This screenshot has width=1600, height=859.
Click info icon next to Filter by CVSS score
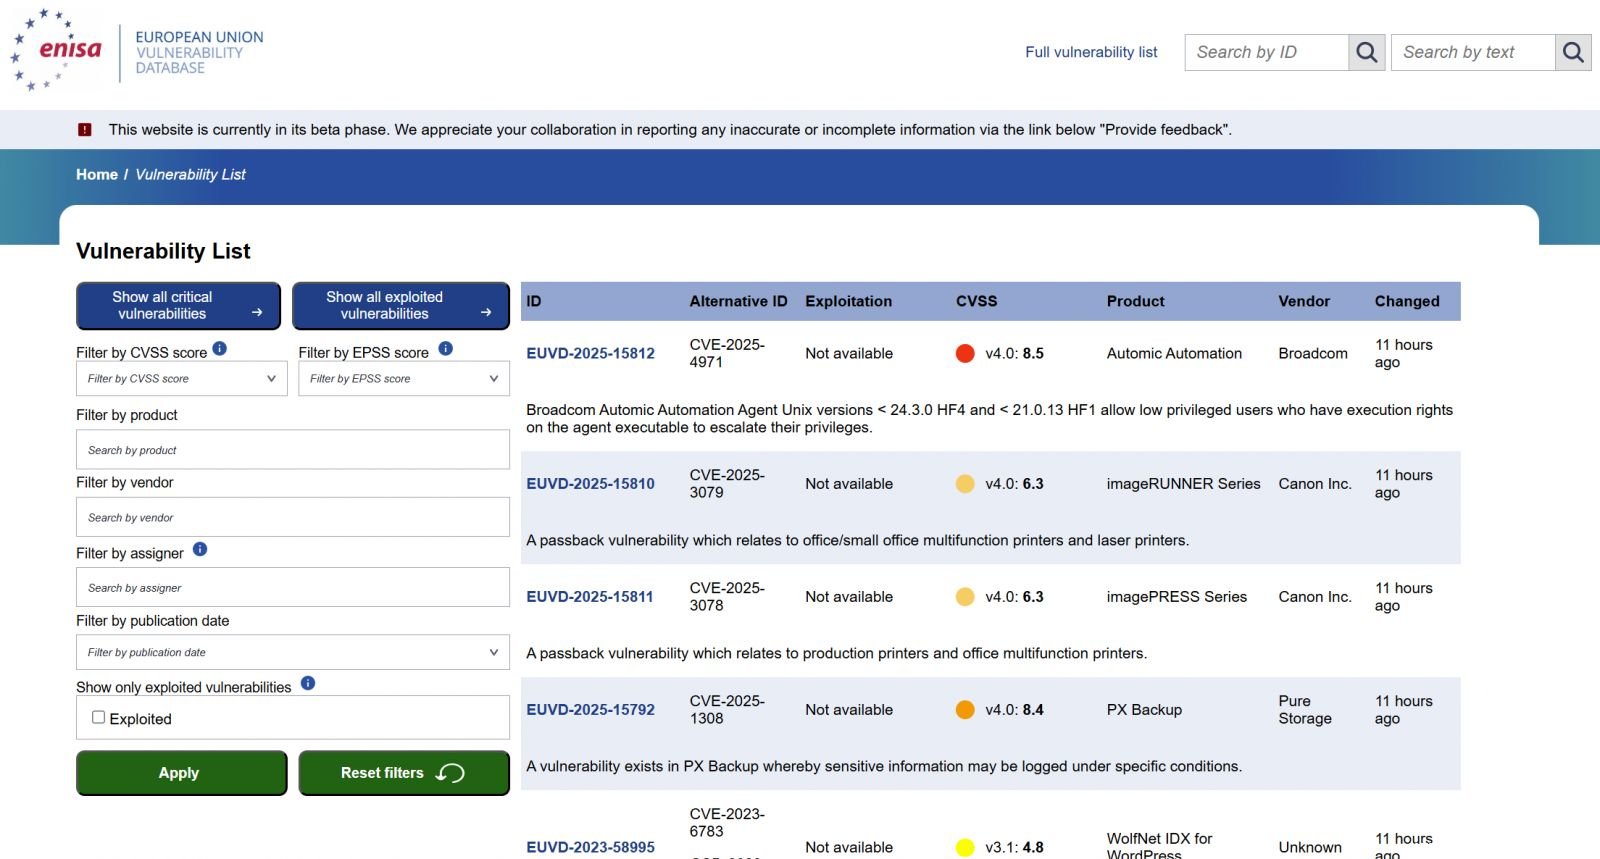[220, 349]
